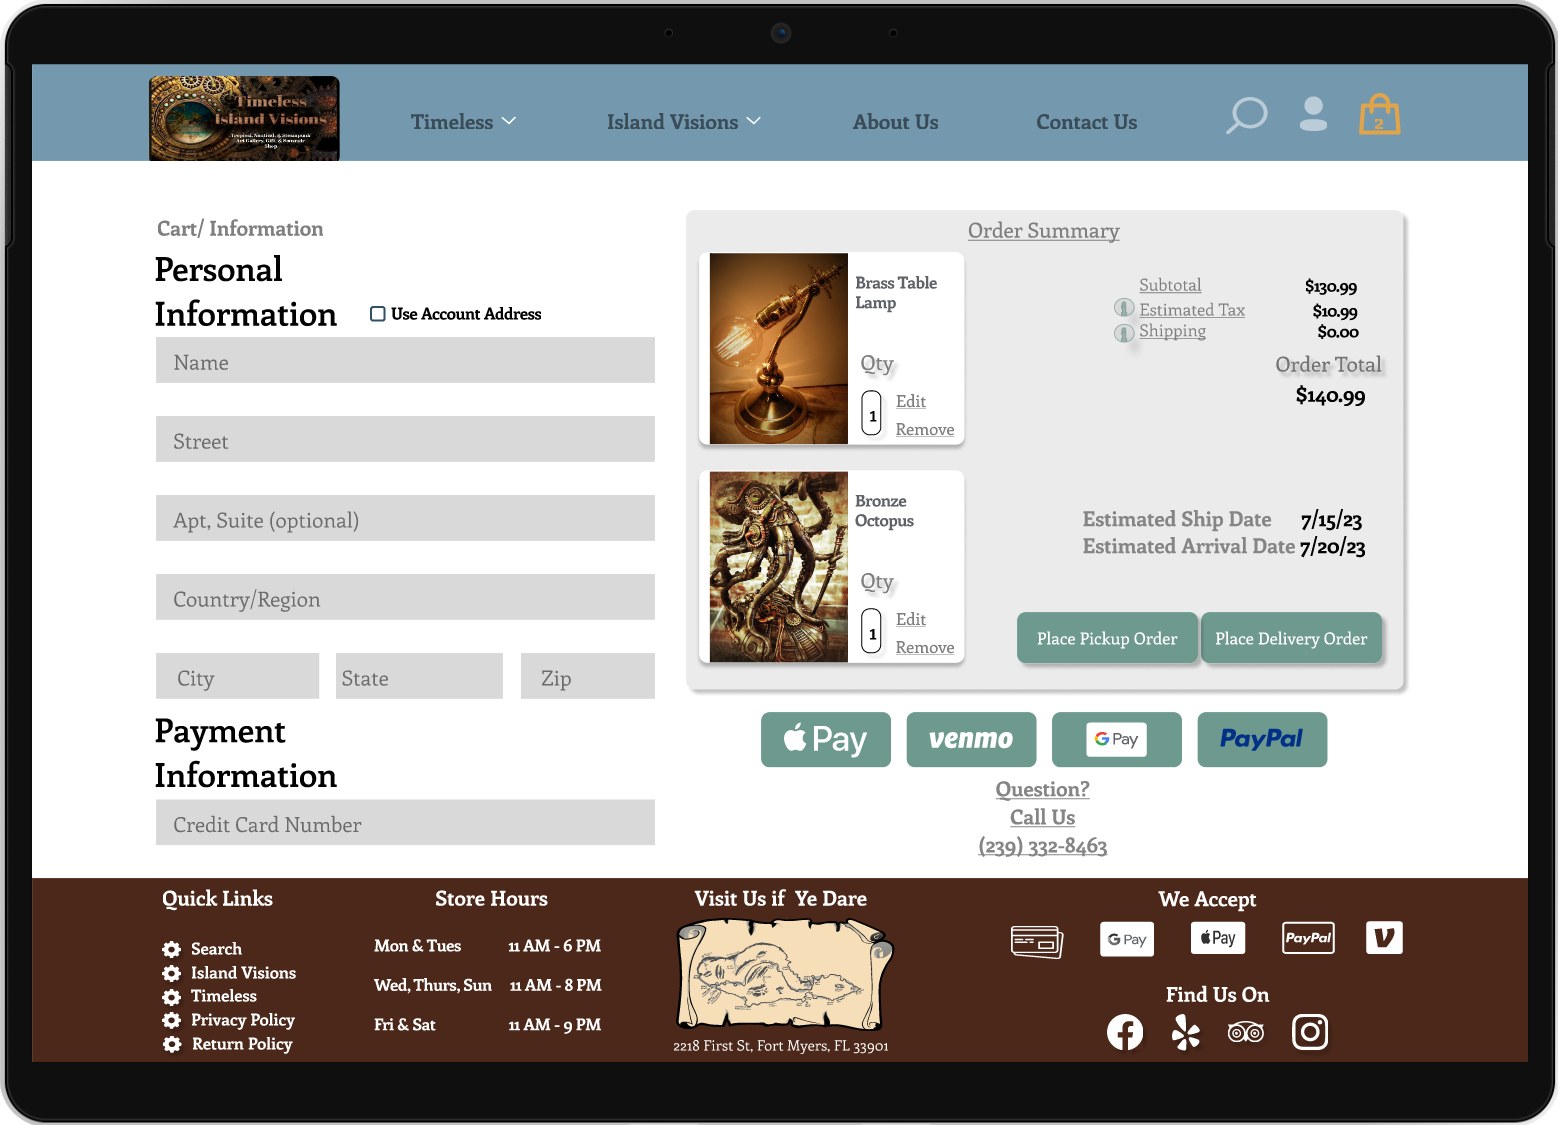Screen dimensions: 1558x1125
Task: Open the TripAdvisor icon in footer
Action: click(x=1246, y=1032)
